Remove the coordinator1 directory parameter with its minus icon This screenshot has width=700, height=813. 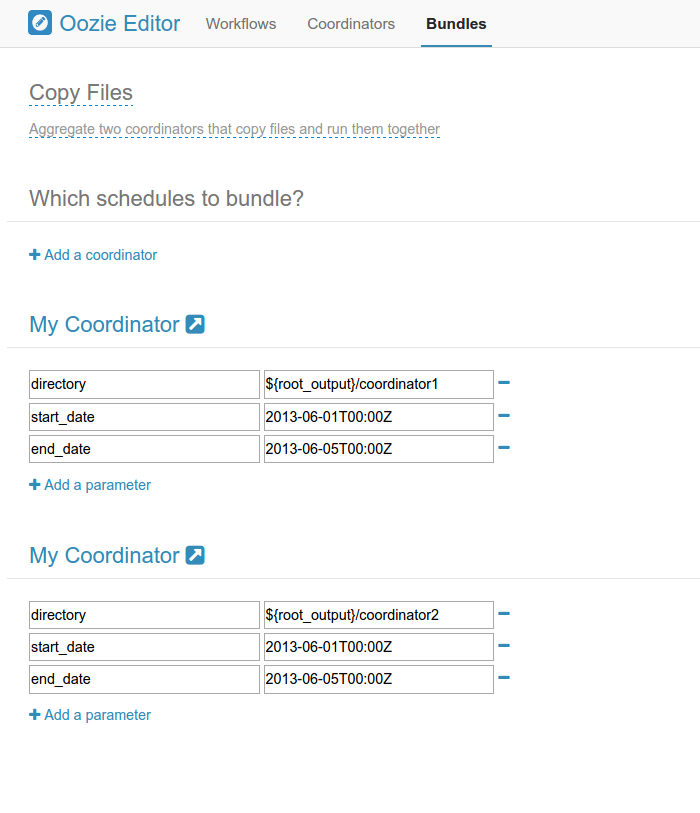504,383
